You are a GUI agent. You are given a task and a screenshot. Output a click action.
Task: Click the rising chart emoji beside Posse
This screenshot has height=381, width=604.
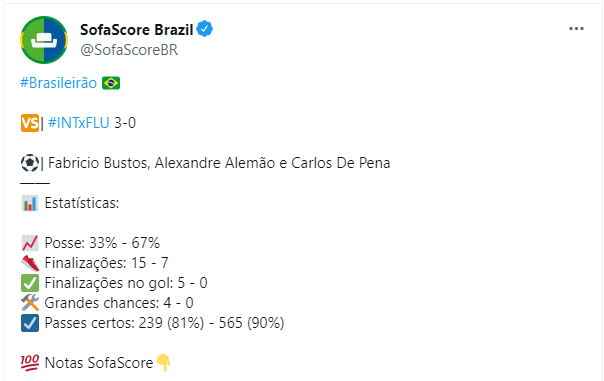pyautogui.click(x=30, y=243)
